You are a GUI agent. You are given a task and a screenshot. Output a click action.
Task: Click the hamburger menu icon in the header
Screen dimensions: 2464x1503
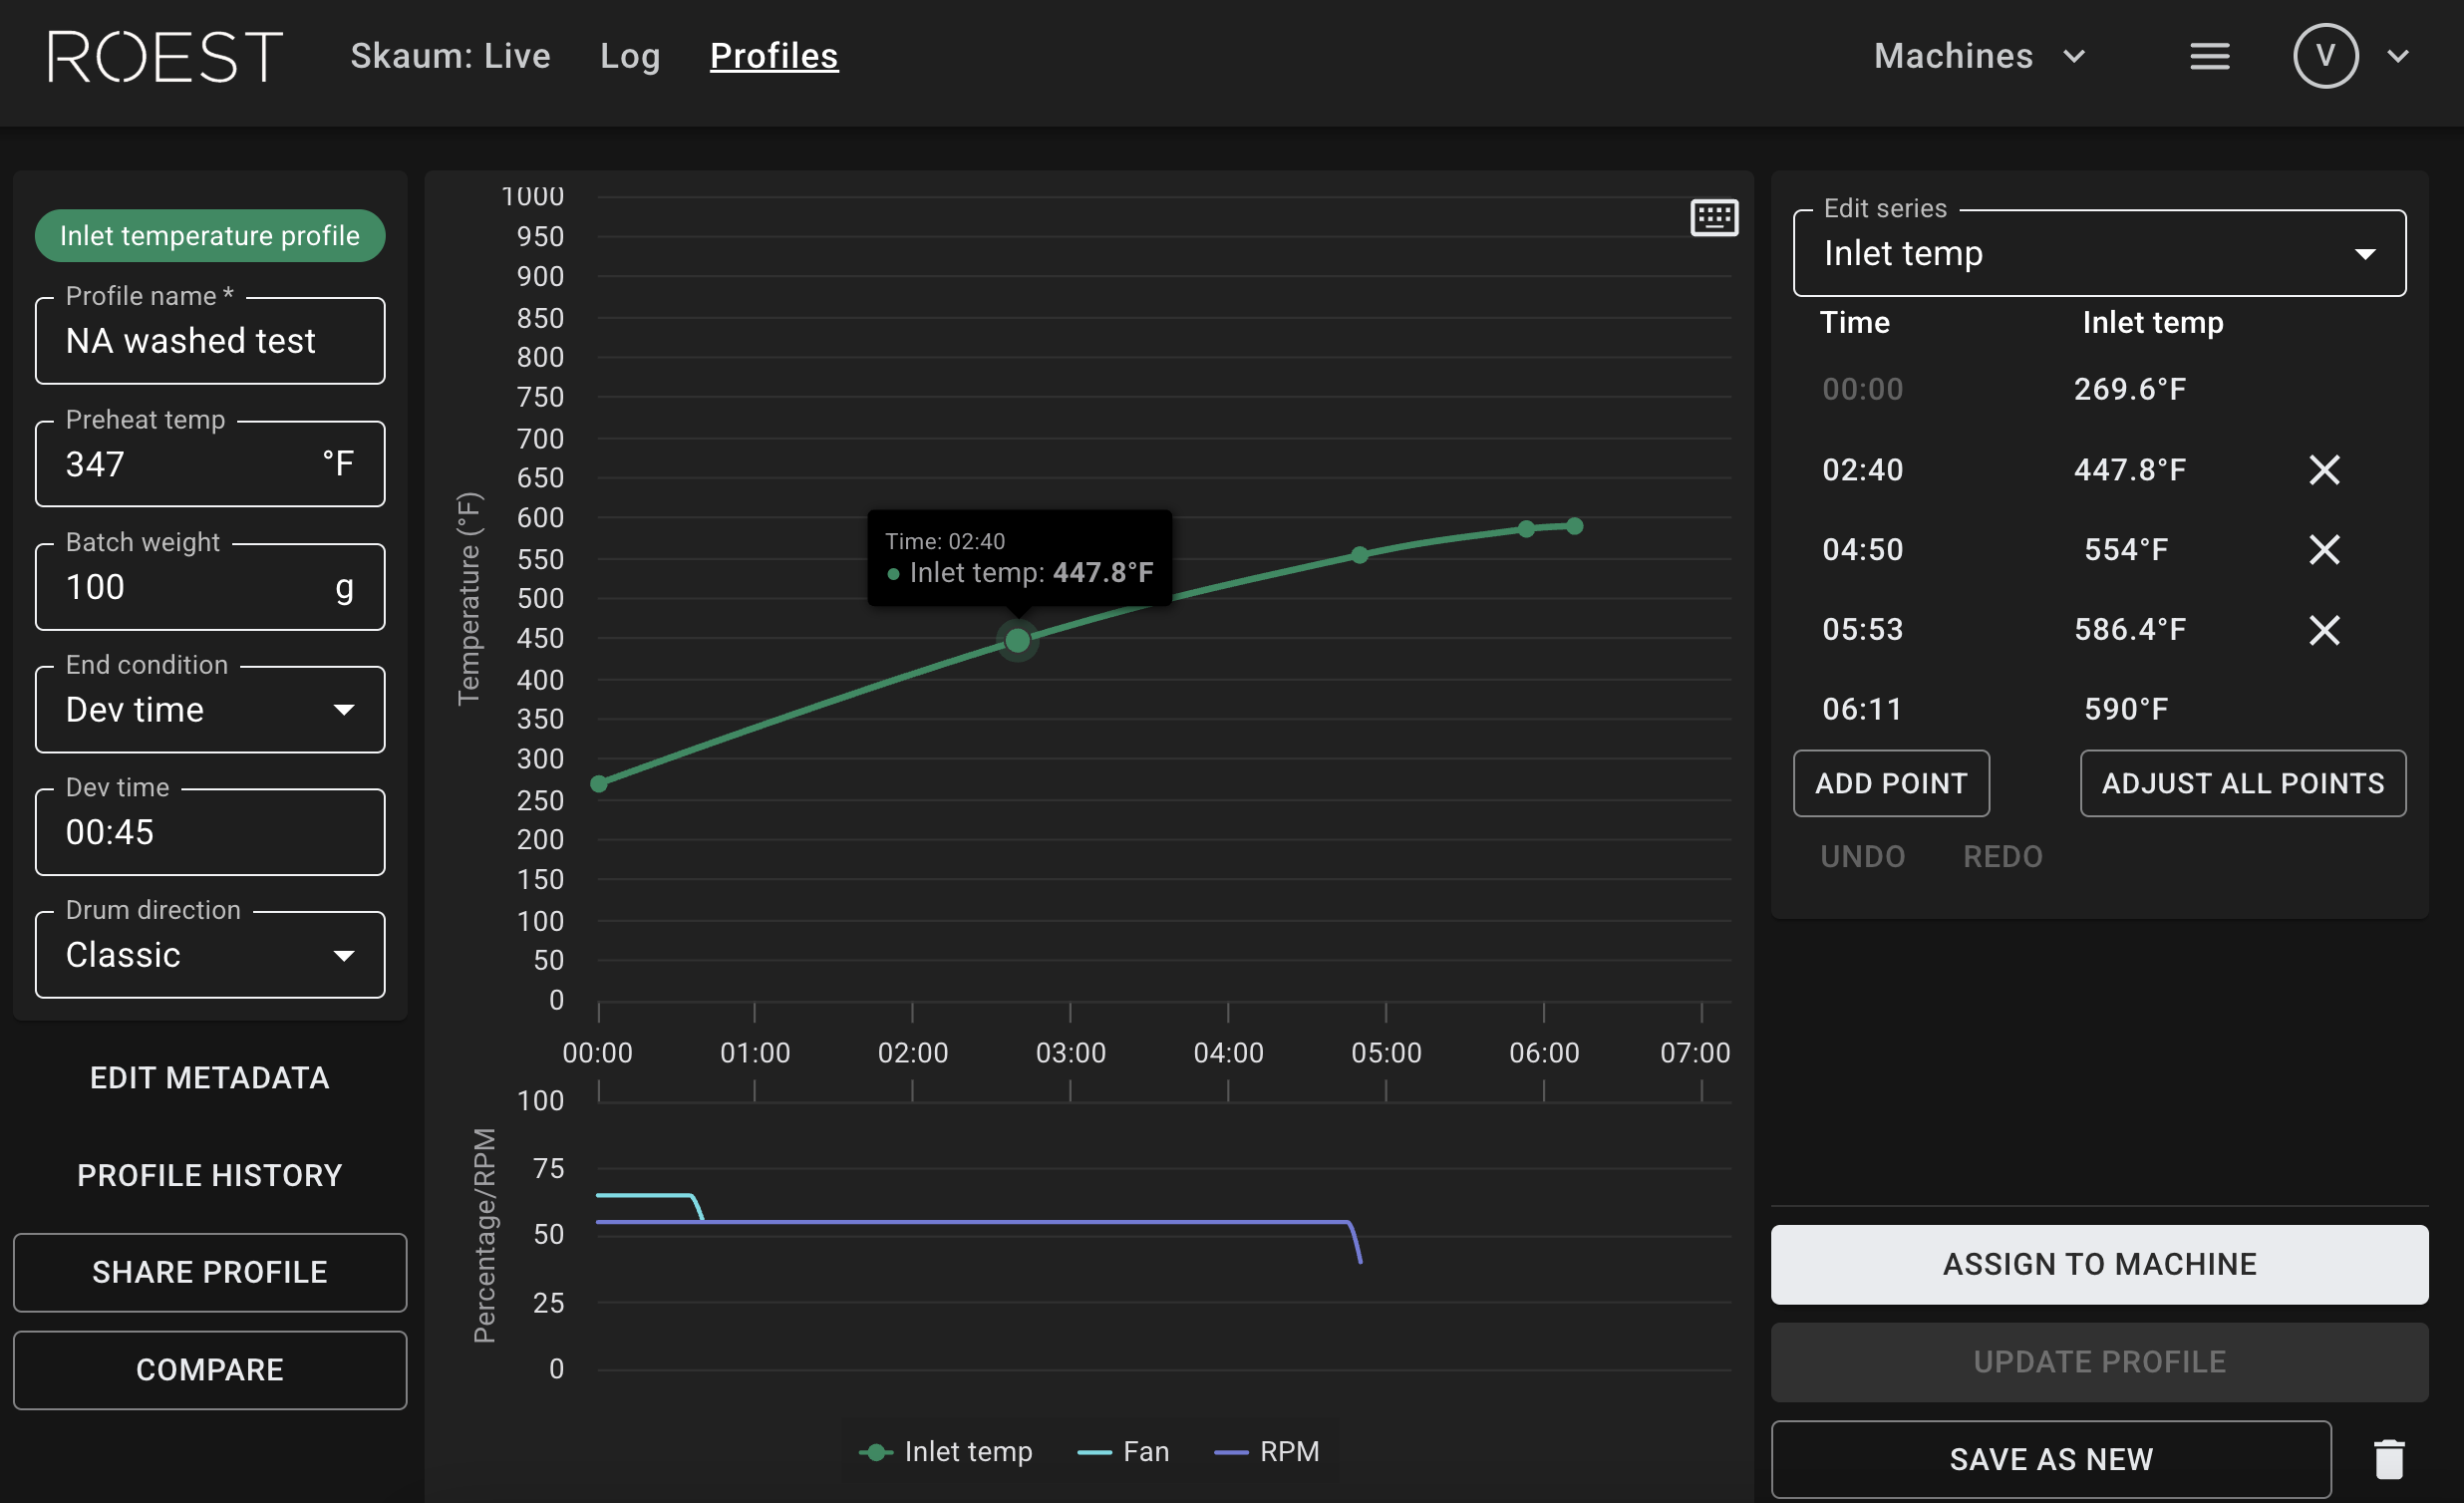tap(2210, 55)
